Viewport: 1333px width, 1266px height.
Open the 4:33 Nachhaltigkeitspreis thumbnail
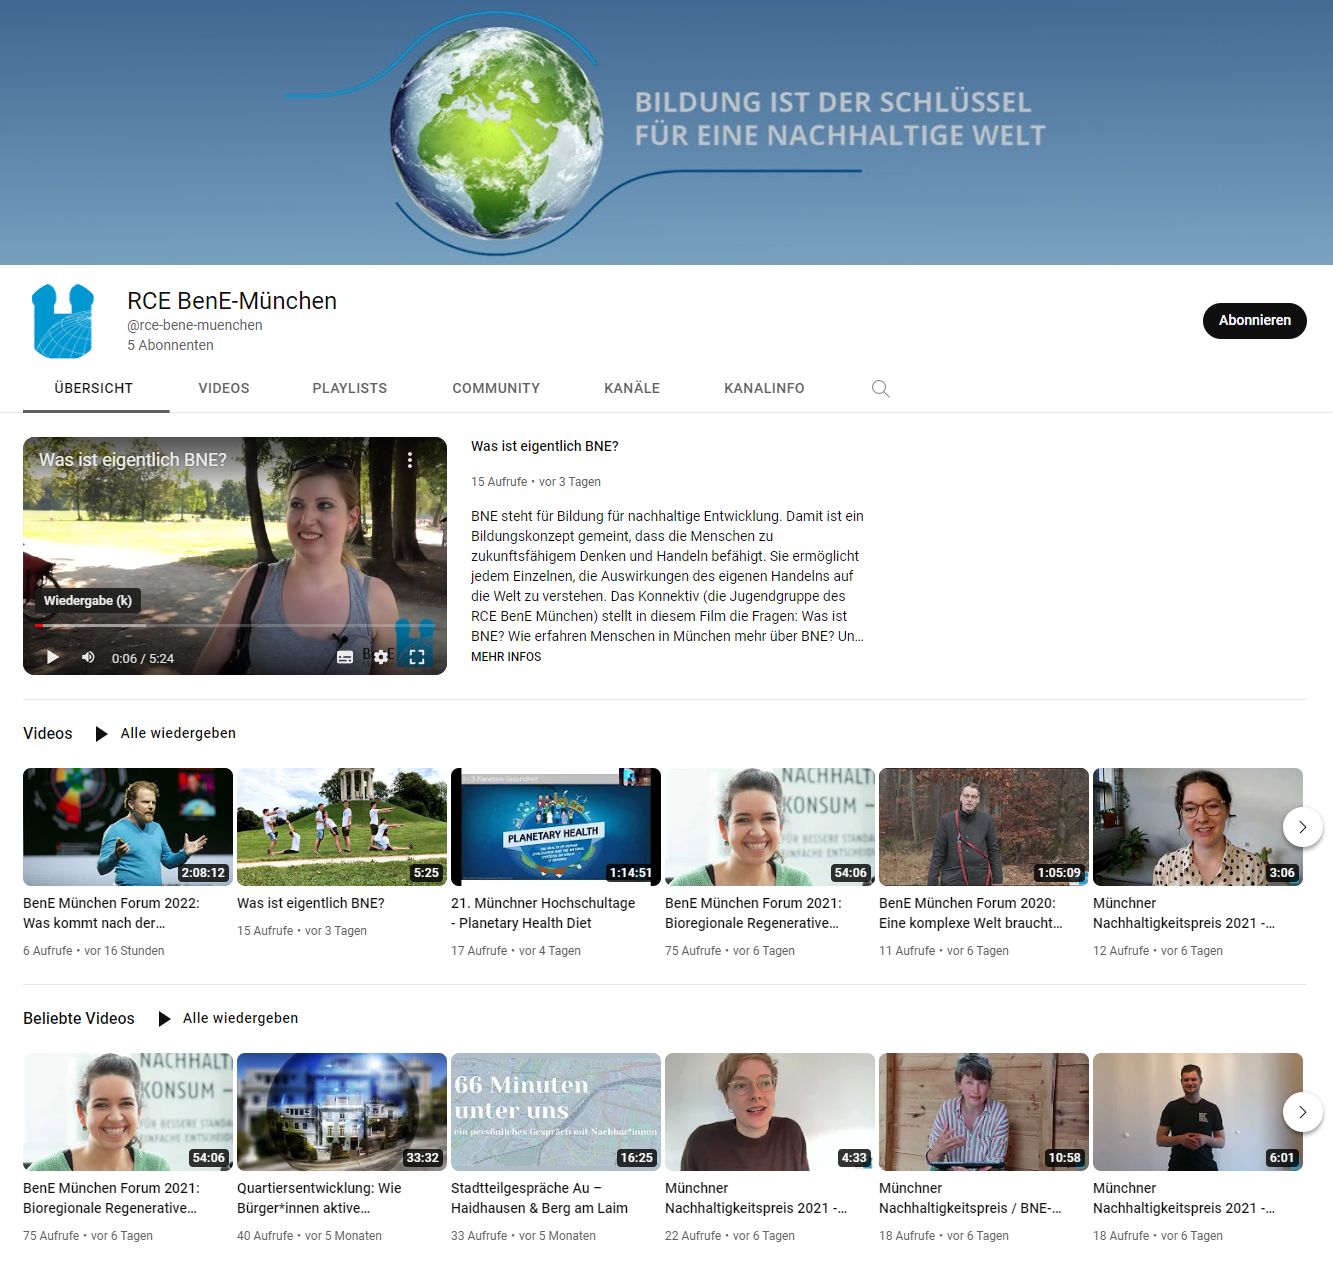click(770, 1112)
